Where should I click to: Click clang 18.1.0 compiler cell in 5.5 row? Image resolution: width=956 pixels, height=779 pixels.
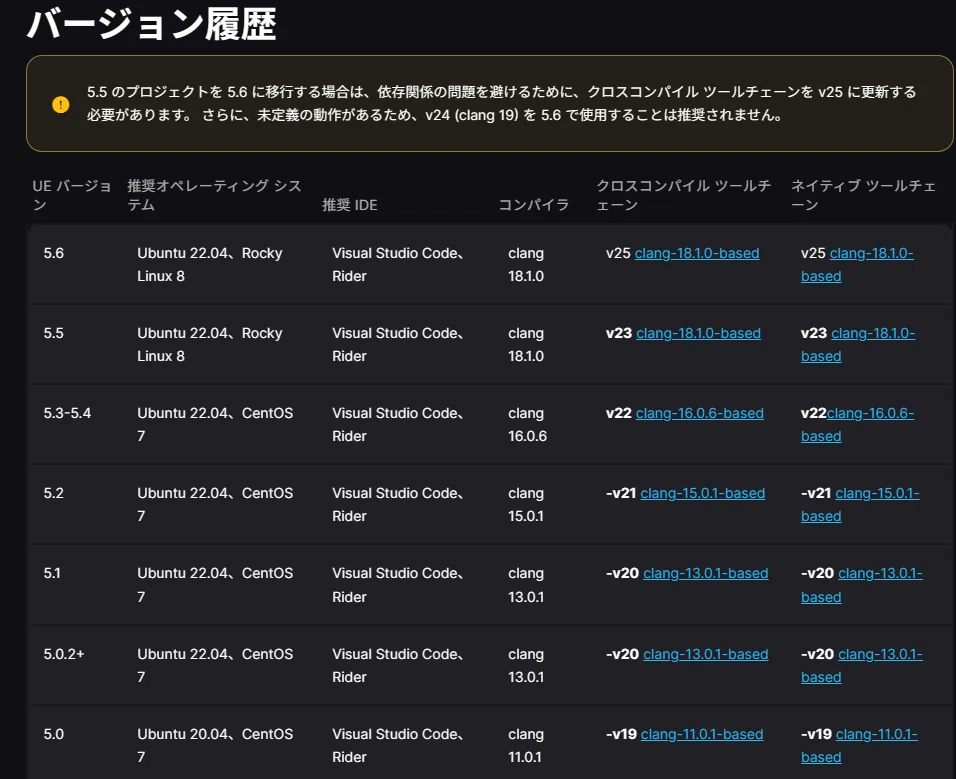pos(526,344)
